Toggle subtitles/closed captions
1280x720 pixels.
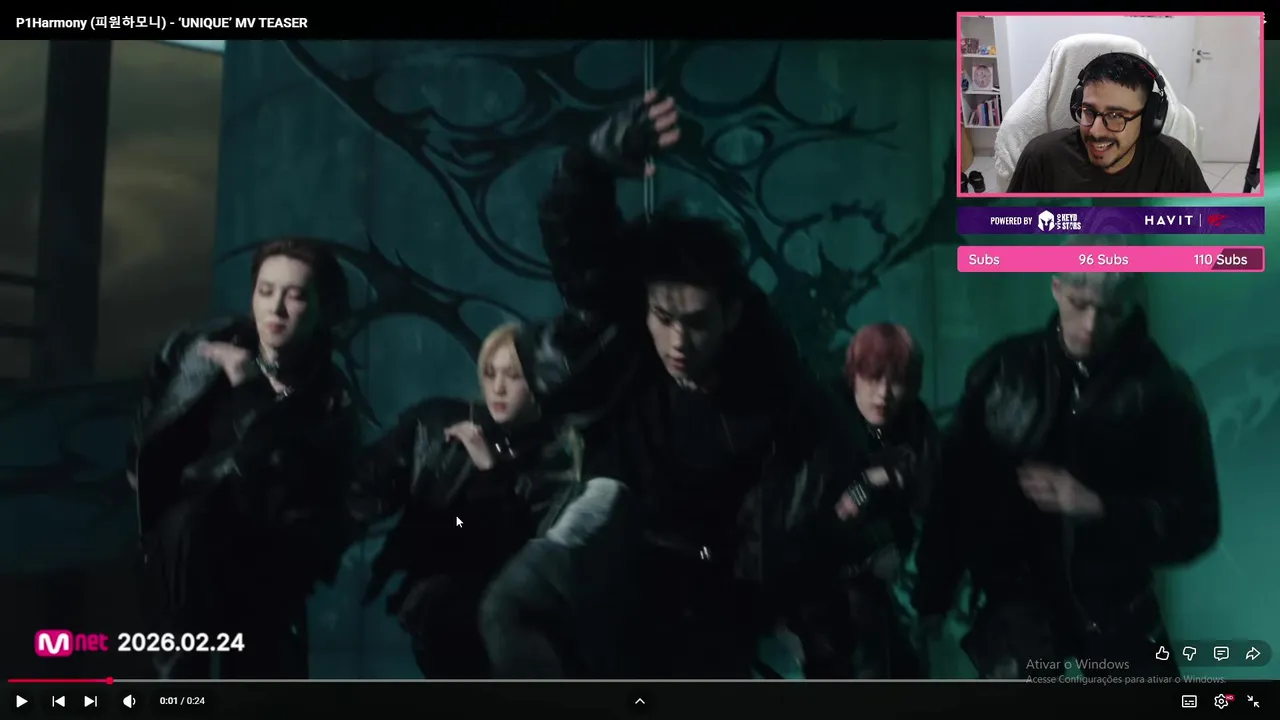point(1189,701)
